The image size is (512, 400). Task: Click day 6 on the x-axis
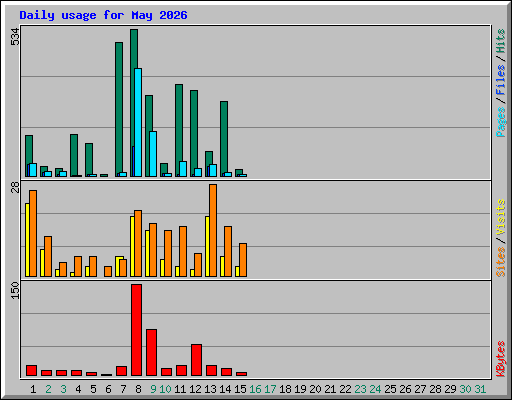coord(108,389)
